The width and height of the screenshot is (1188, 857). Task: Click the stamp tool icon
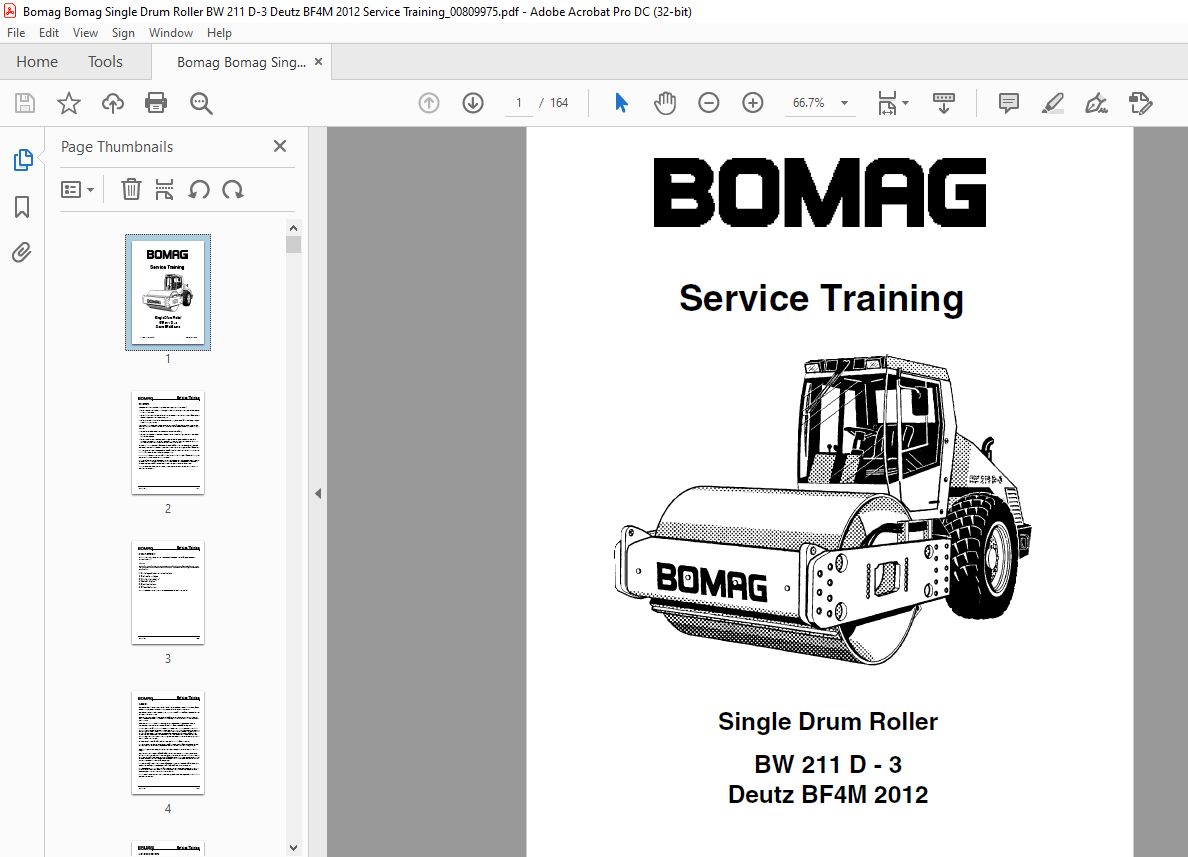(x=1140, y=103)
